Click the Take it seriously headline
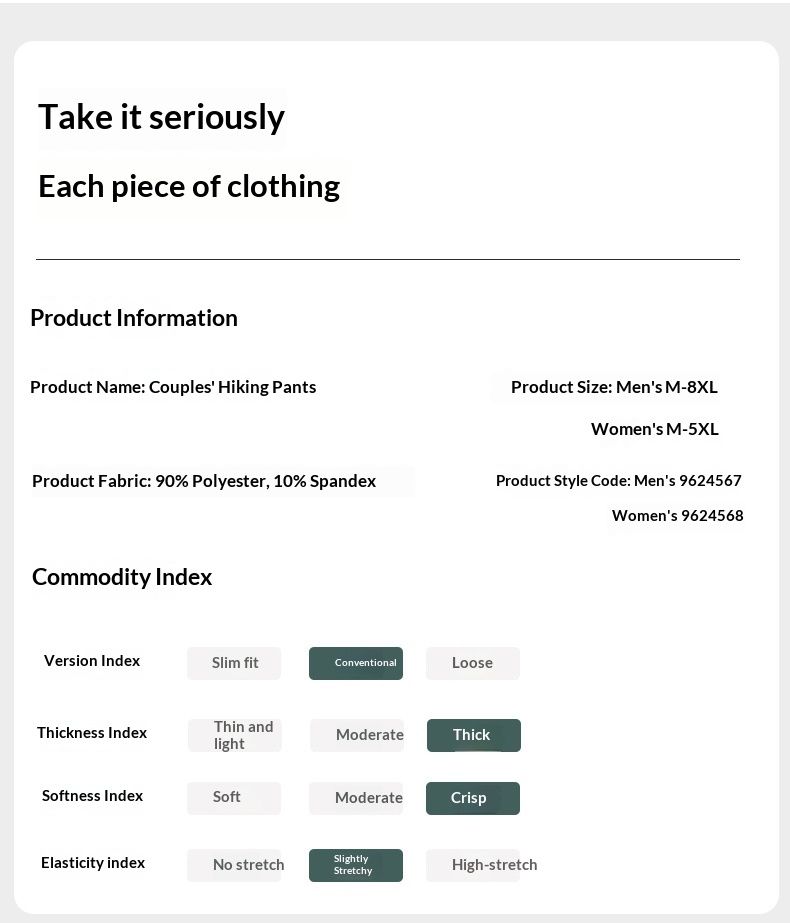 [x=161, y=117]
